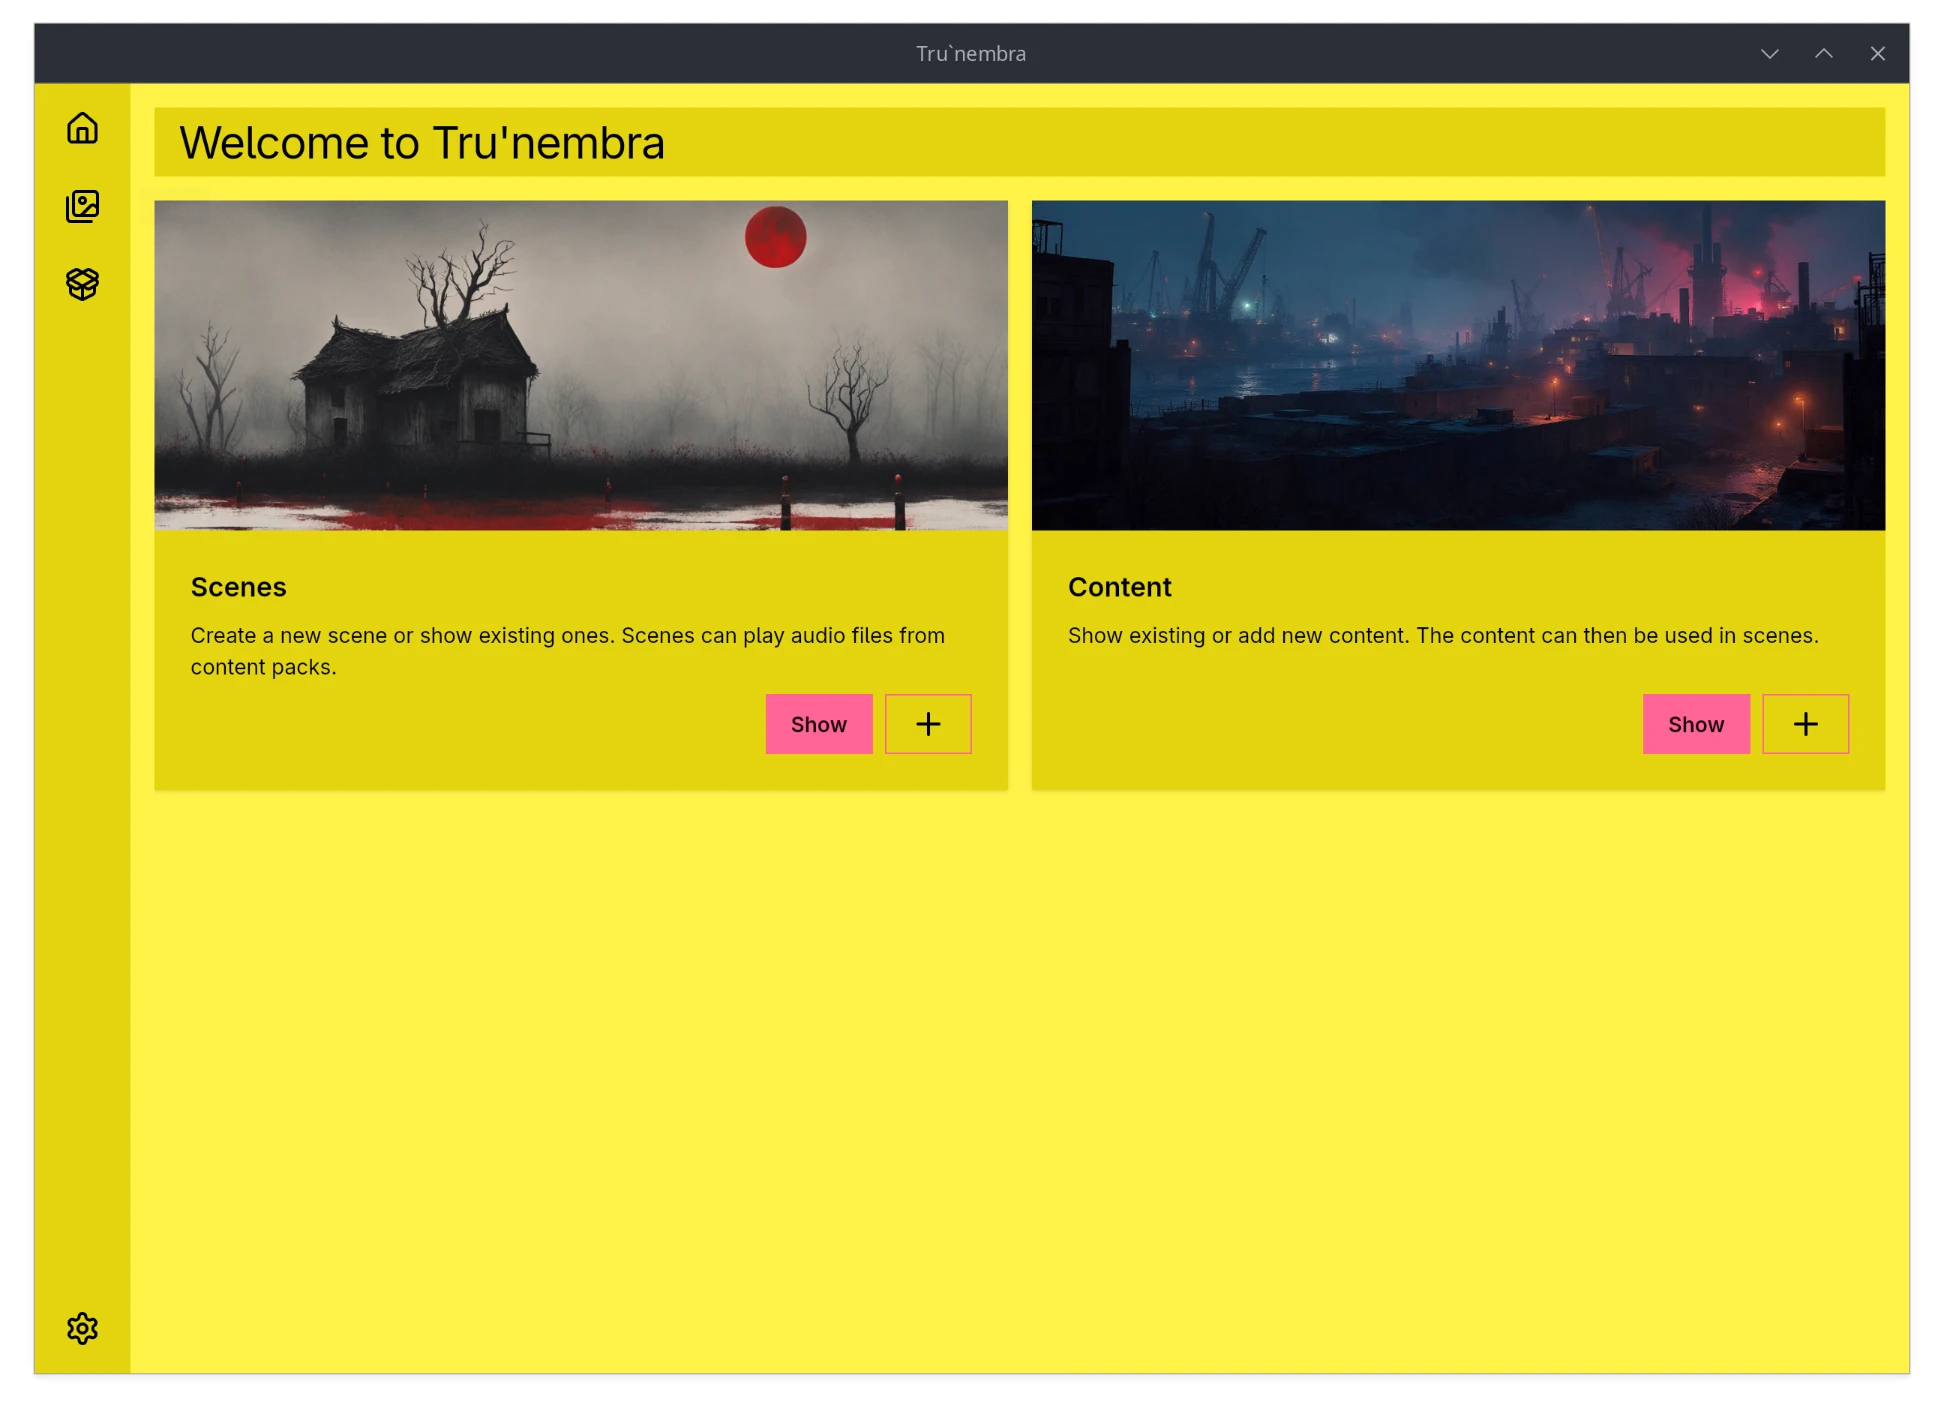The height and width of the screenshot is (1420, 1944).
Task: Maximize the Tru`nembra window
Action: pyautogui.click(x=1823, y=54)
